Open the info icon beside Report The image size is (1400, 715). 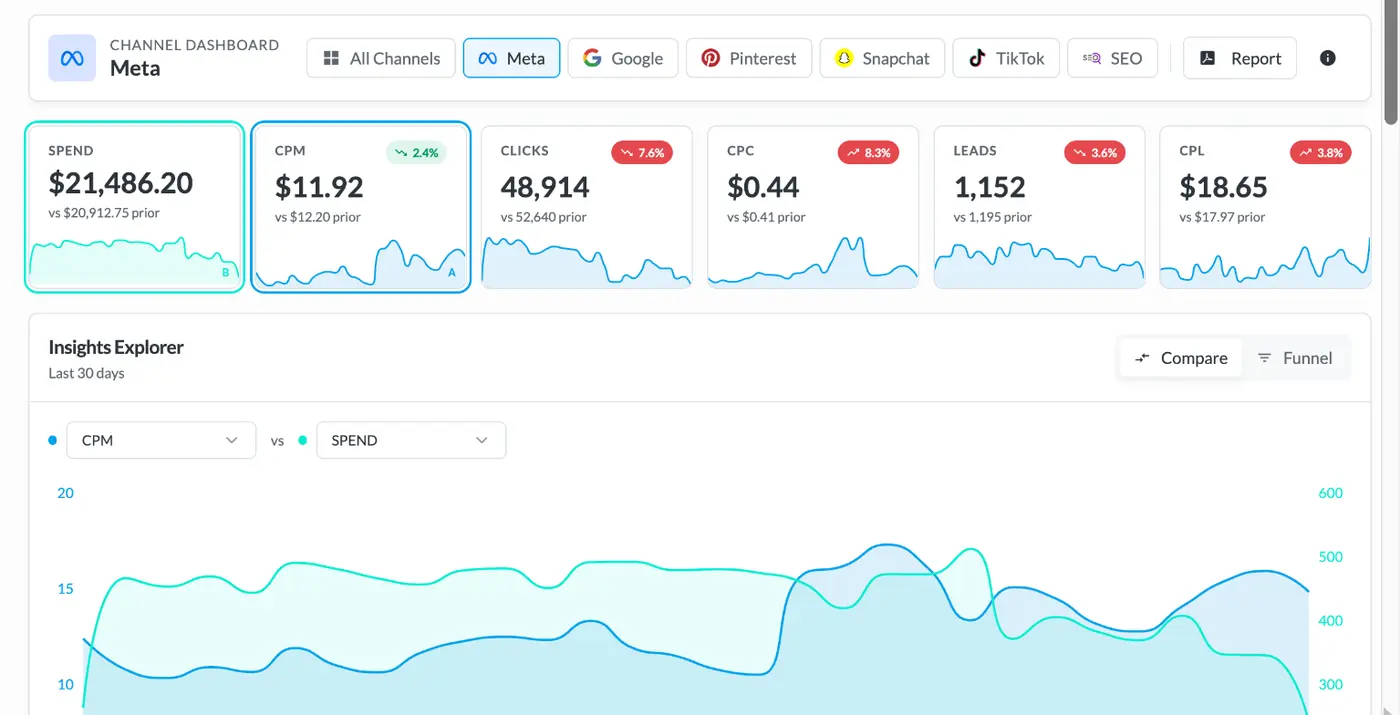(1328, 58)
